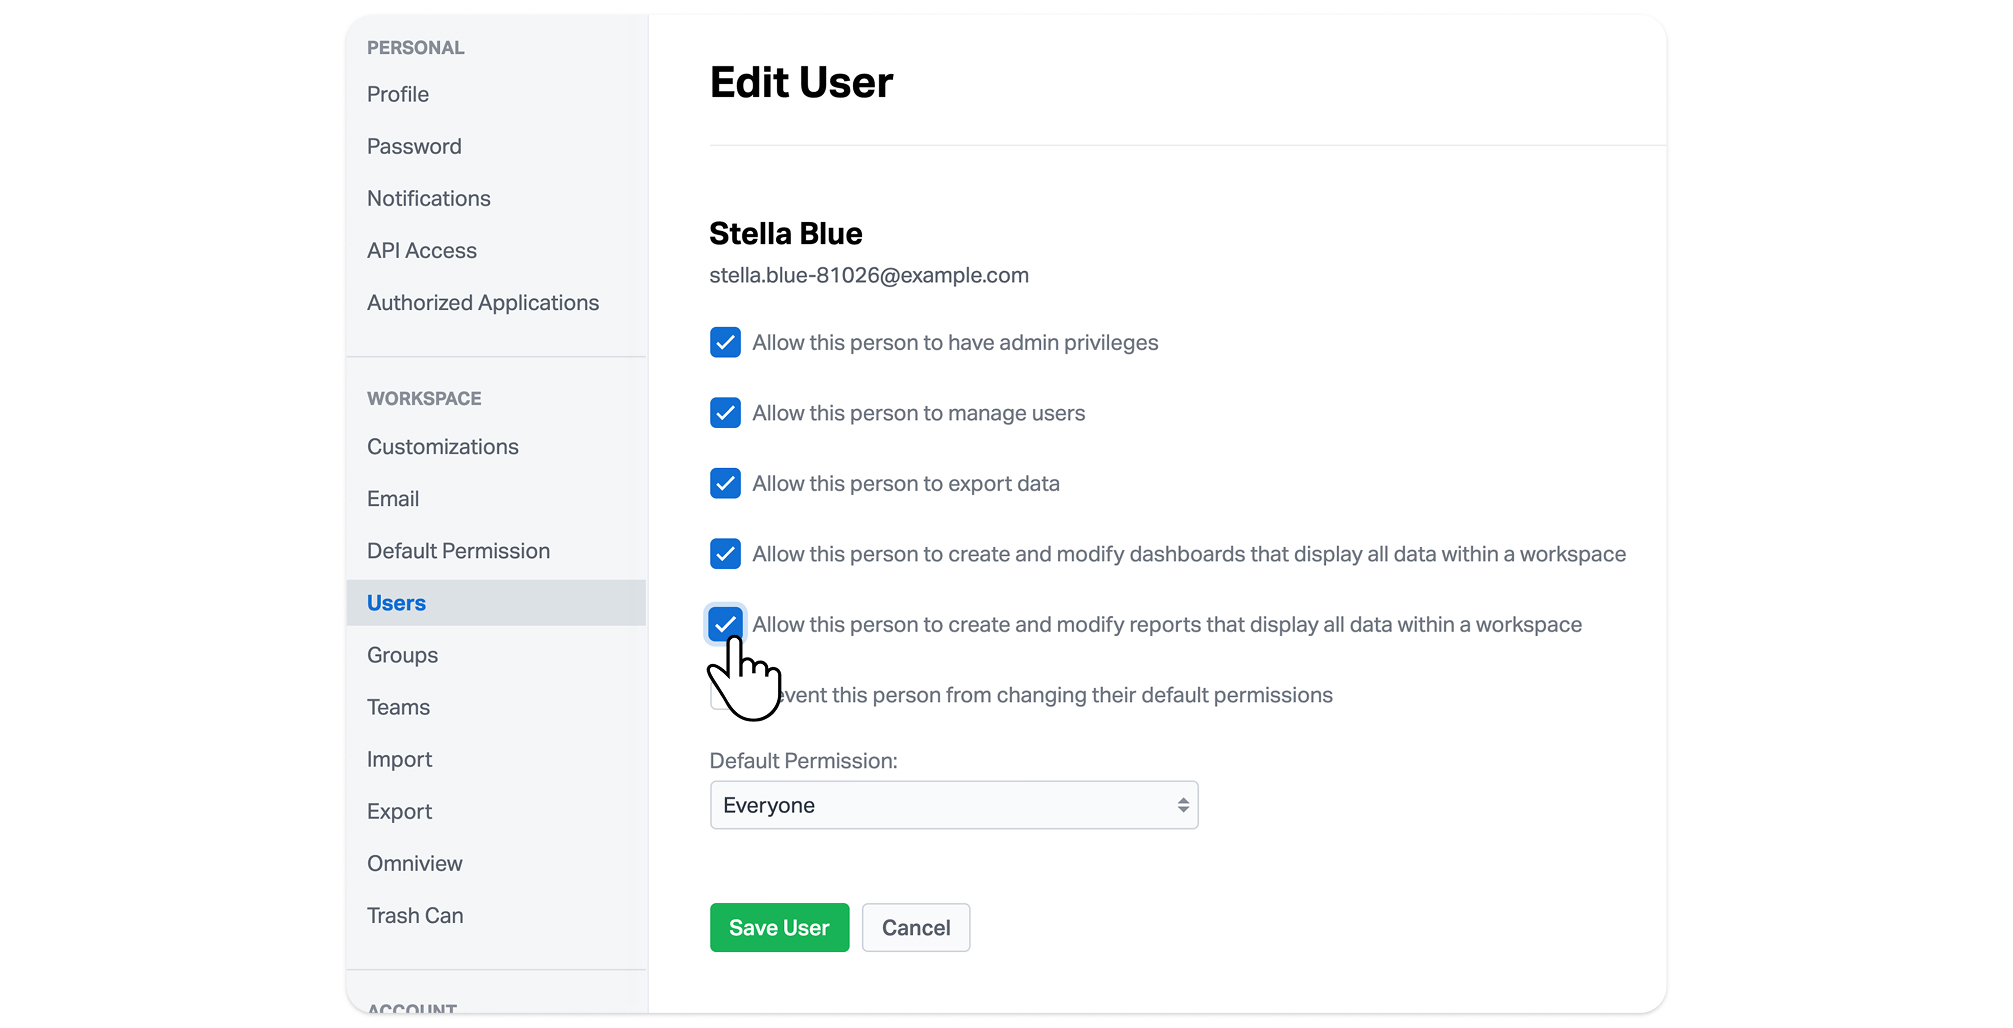Image resolution: width=2013 pixels, height=1028 pixels.
Task: Toggle the allow export data checkbox
Action: click(x=724, y=483)
